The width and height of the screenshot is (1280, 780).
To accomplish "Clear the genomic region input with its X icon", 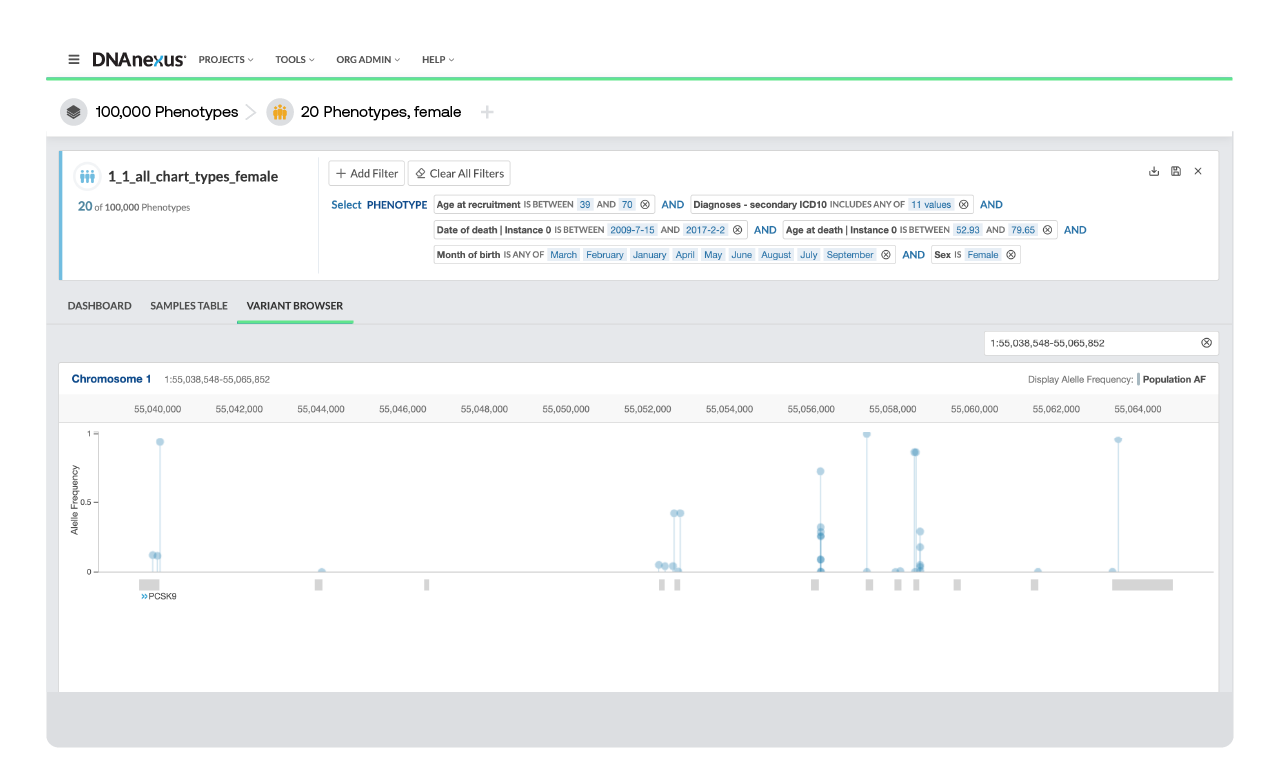I will [x=1207, y=342].
